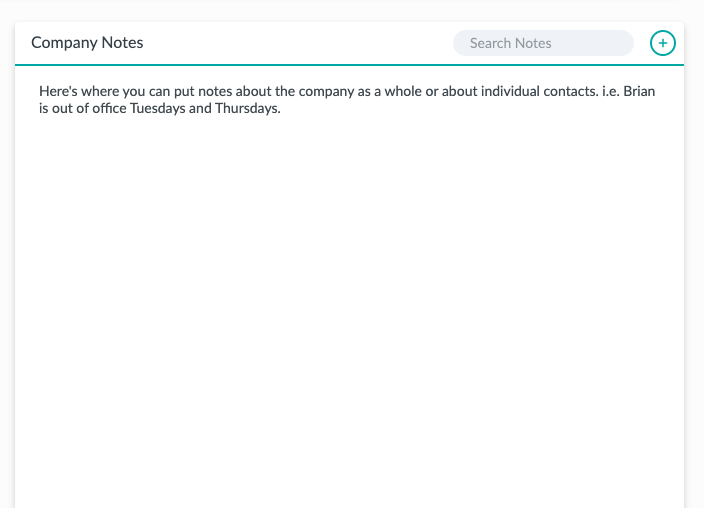Click the teal divider under the header

pos(349,65)
